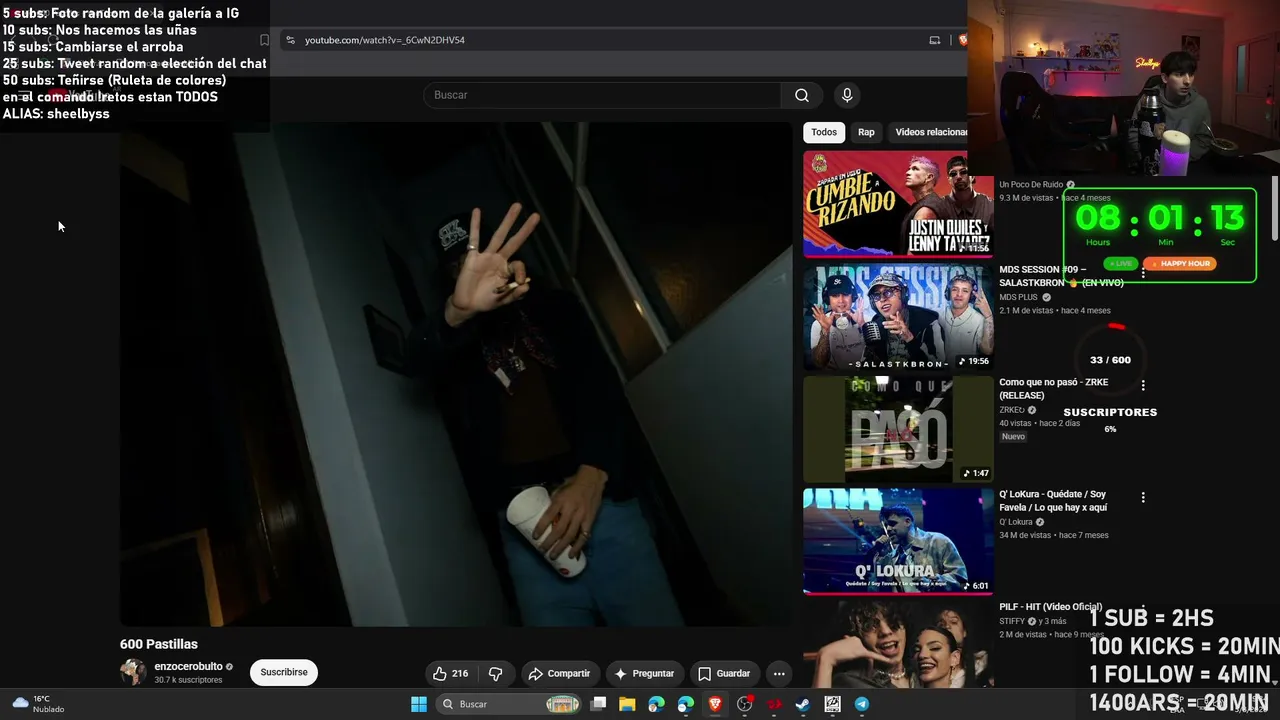Open the Q' LoKura Quédate video title
1280x720 pixels.
(x=1053, y=501)
